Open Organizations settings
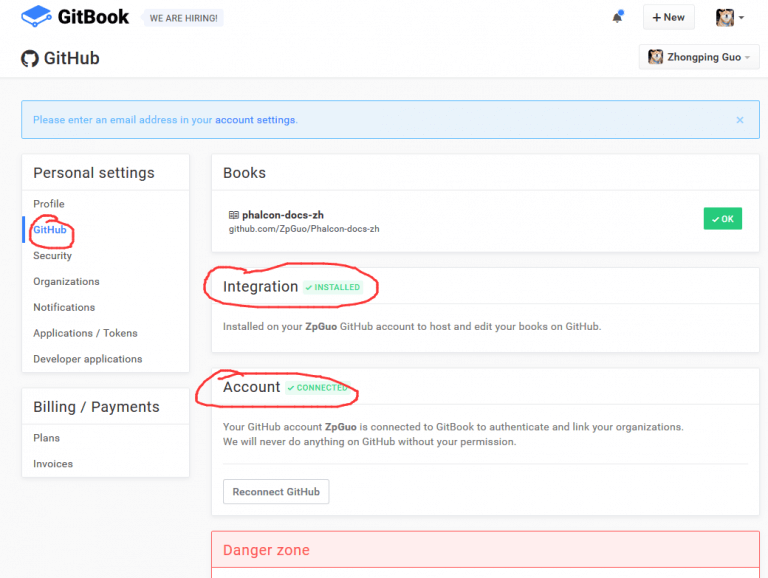 click(66, 282)
